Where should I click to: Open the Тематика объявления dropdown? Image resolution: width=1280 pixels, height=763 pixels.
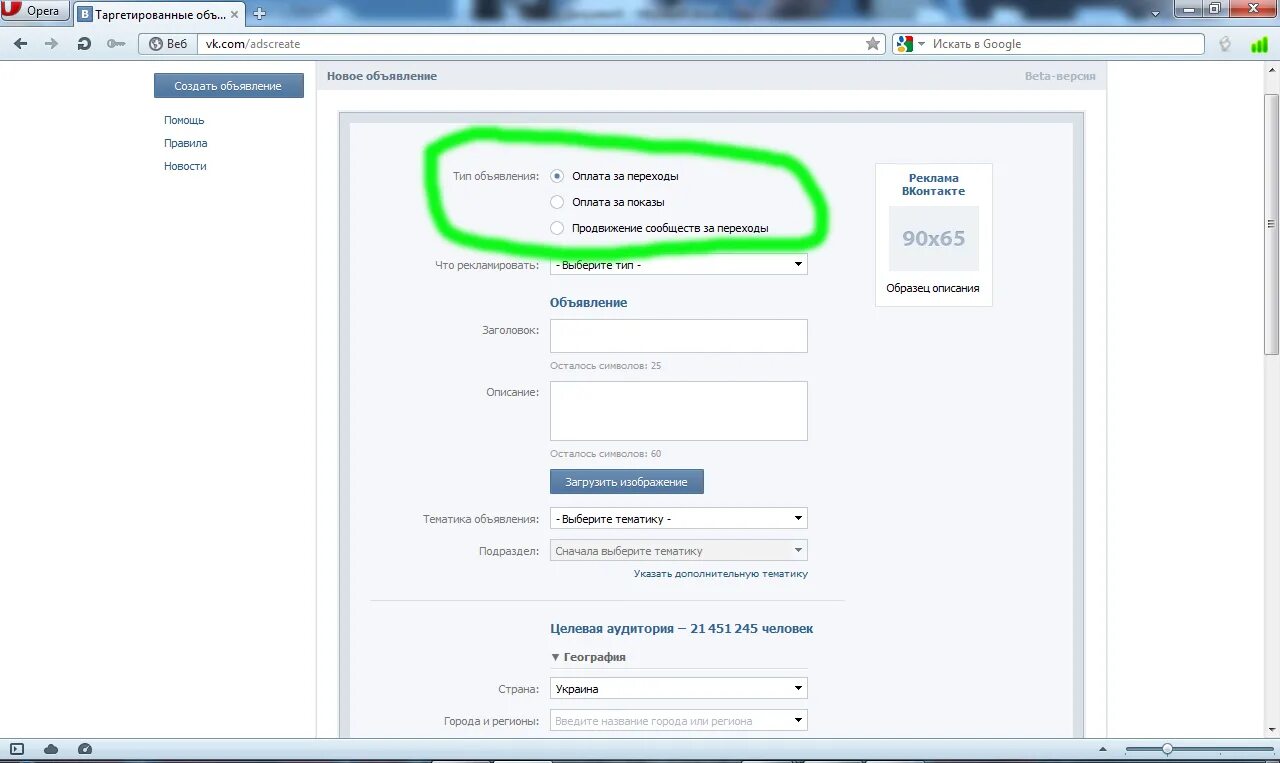tap(678, 519)
